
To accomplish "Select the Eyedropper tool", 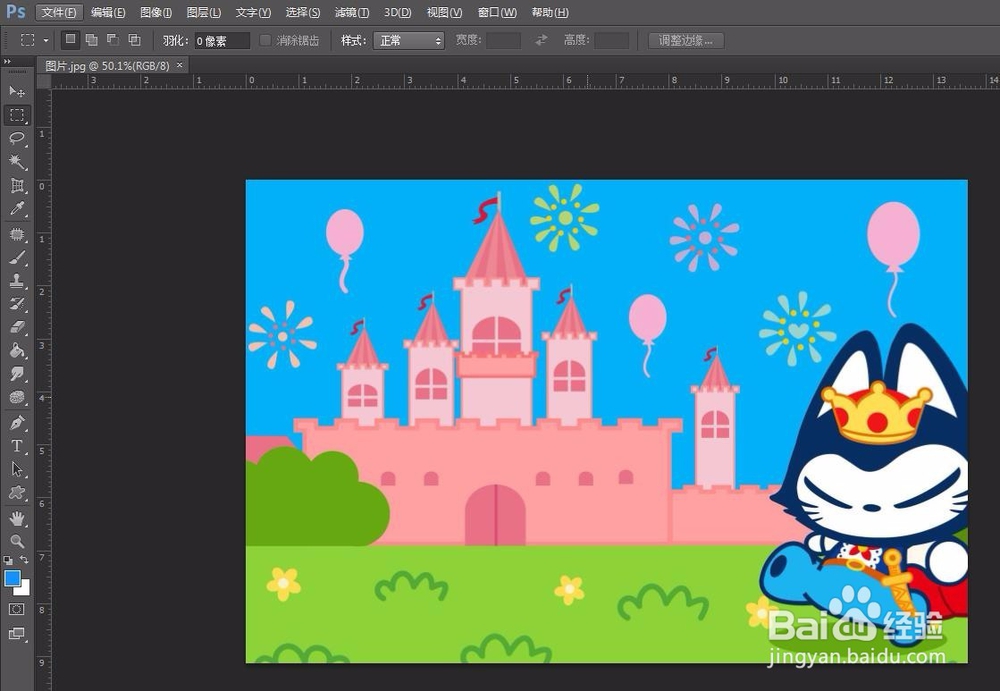I will pyautogui.click(x=17, y=209).
